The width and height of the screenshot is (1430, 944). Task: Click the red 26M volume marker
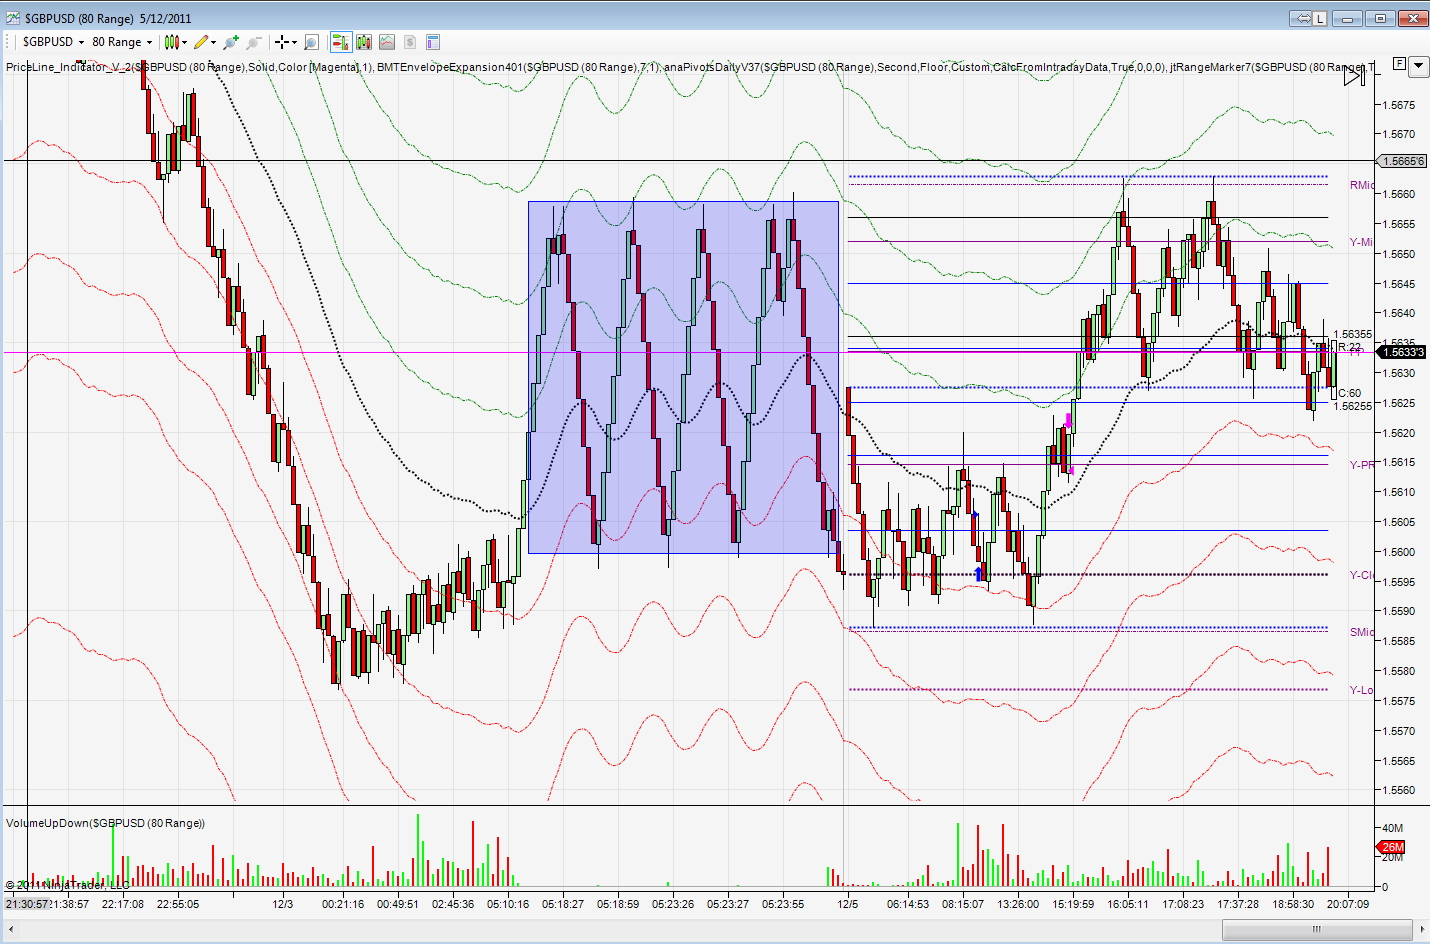tap(1392, 847)
